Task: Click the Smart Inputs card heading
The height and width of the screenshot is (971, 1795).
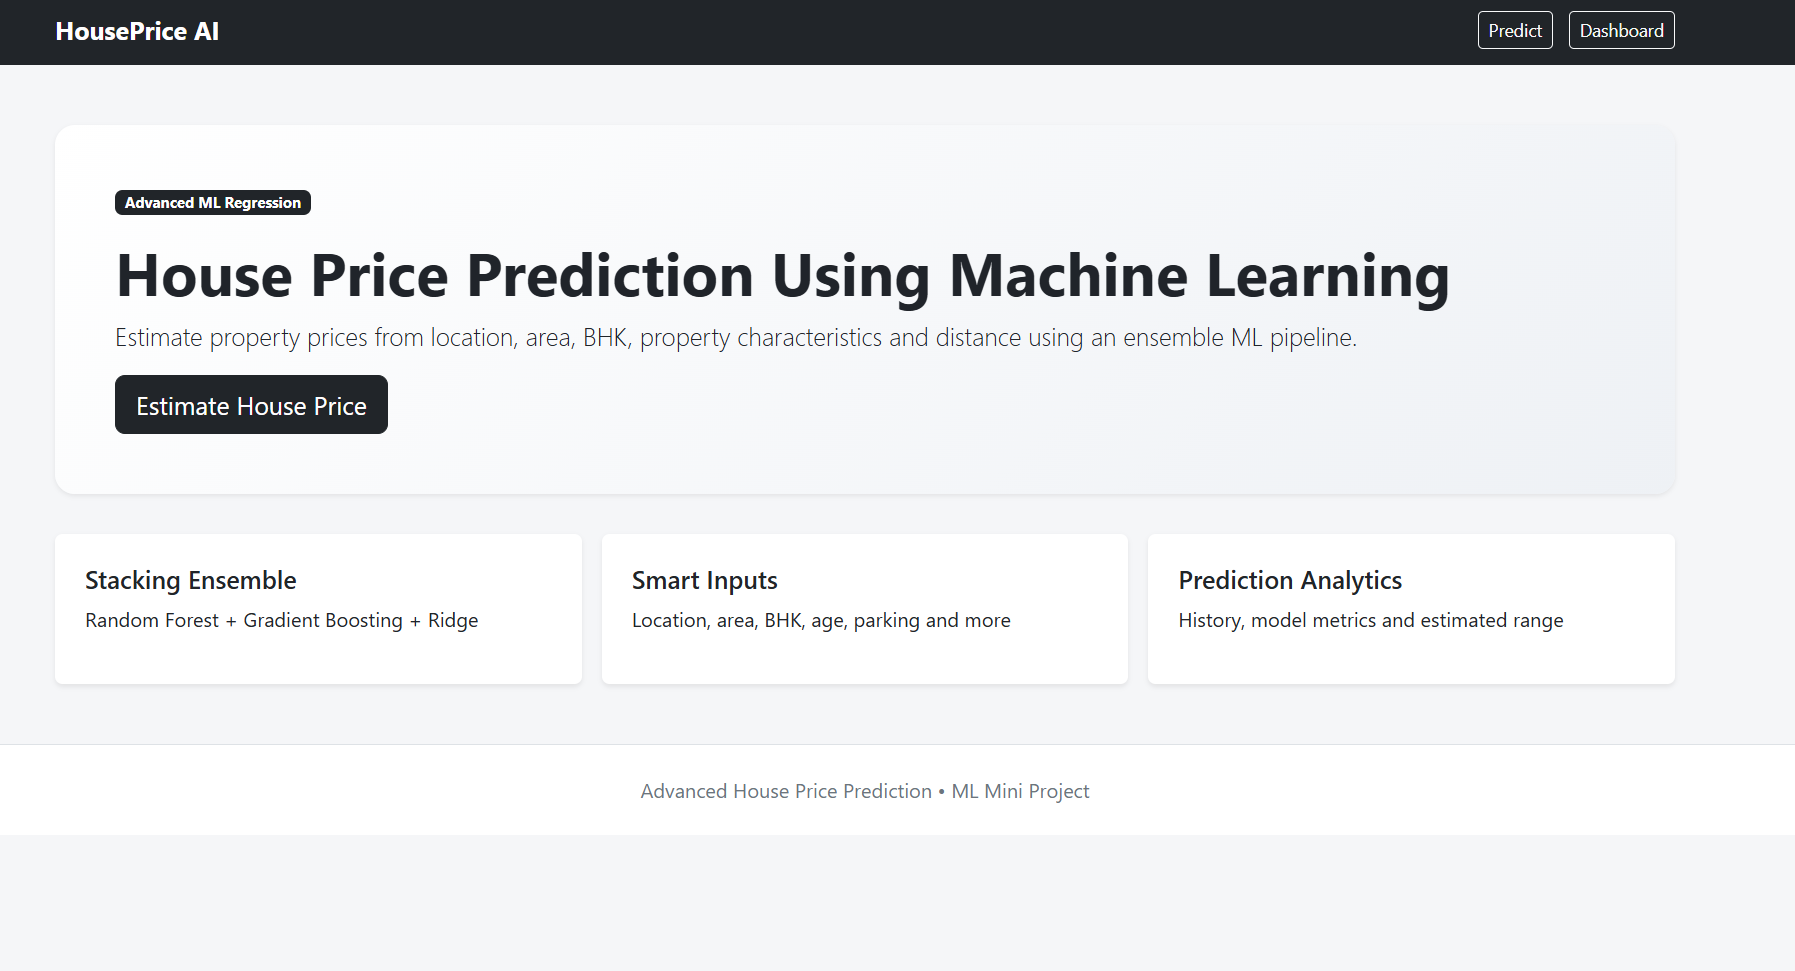Action: [x=704, y=580]
